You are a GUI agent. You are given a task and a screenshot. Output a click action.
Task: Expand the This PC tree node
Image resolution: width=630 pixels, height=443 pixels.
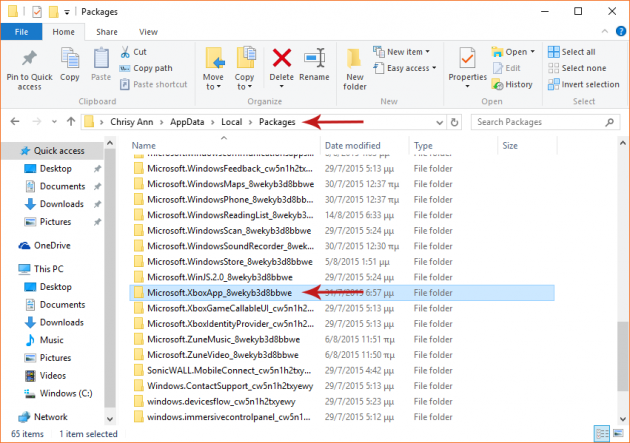[9, 269]
